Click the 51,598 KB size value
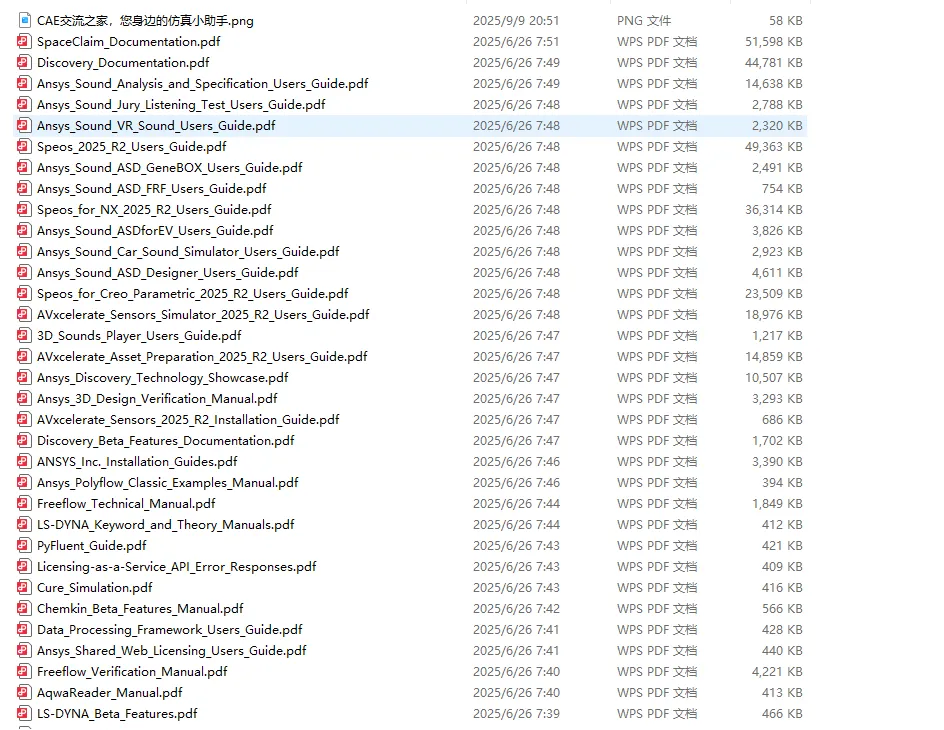 (774, 42)
